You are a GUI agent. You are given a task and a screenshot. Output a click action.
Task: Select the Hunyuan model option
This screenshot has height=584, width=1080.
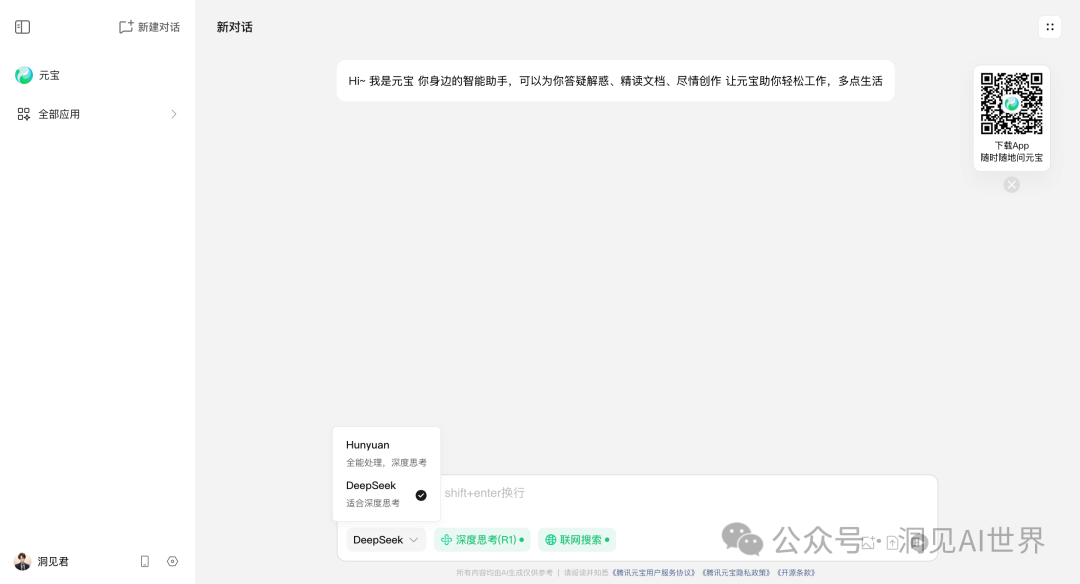pyautogui.click(x=386, y=453)
